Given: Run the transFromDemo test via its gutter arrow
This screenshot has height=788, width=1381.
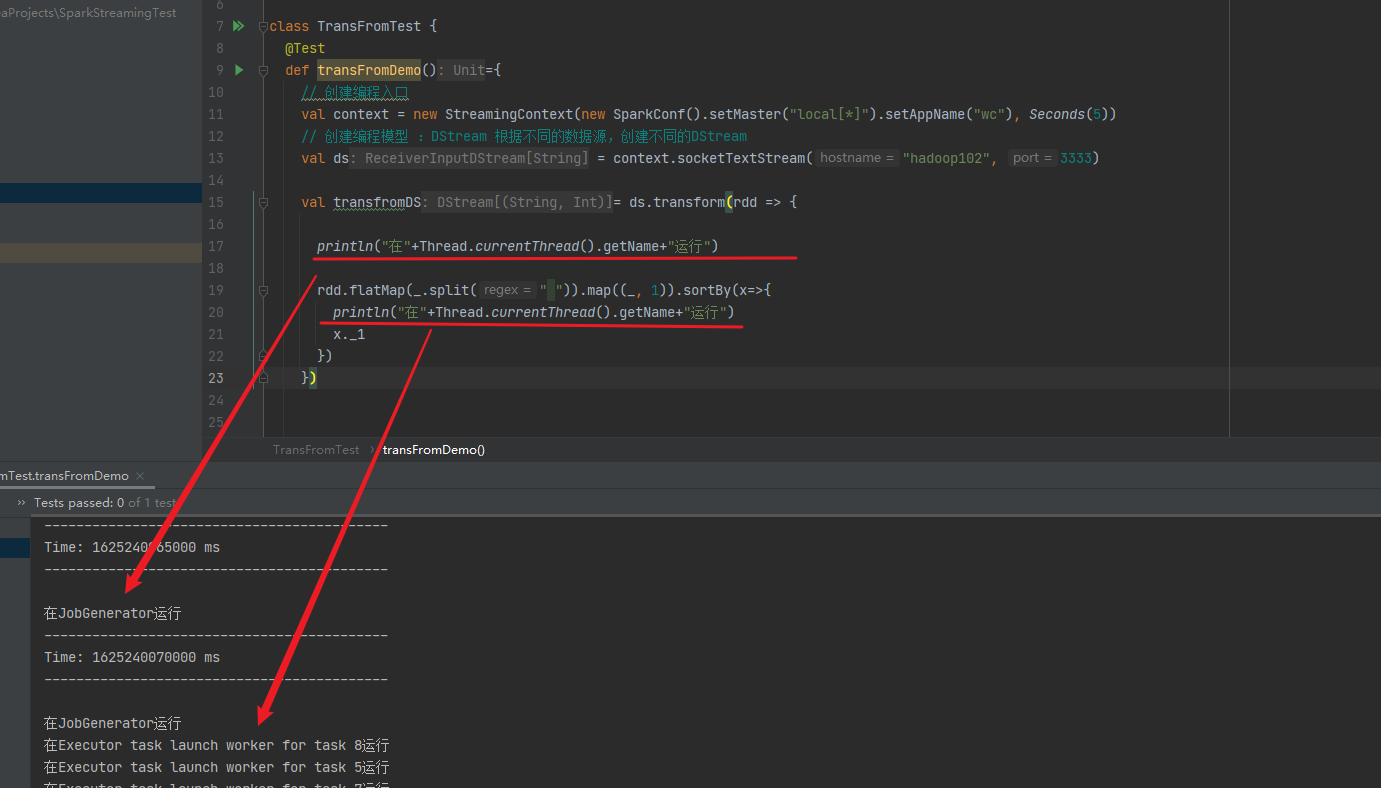Looking at the screenshot, I should [238, 70].
